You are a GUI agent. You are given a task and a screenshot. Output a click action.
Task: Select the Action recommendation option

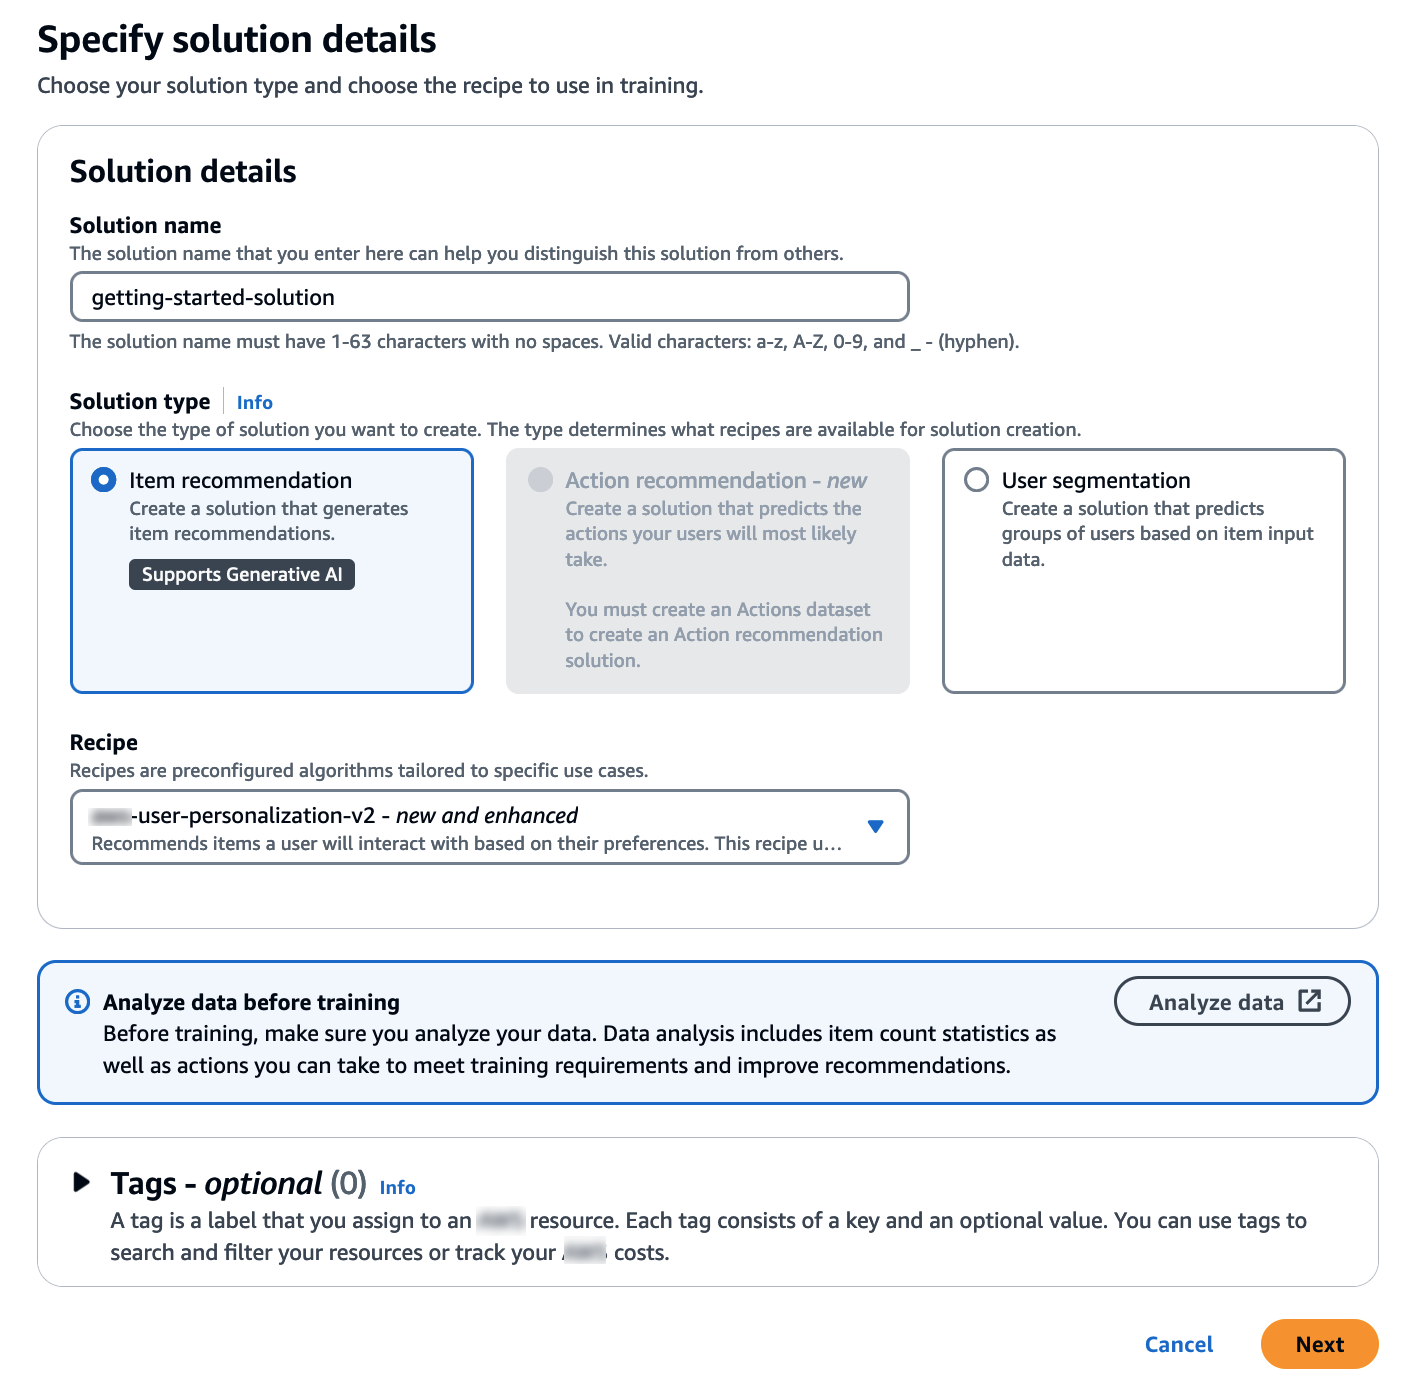pyautogui.click(x=707, y=571)
